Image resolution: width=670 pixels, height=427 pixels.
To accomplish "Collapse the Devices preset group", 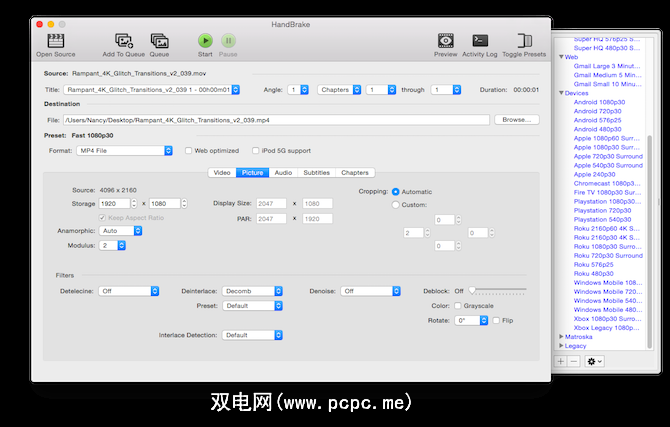I will coord(562,93).
